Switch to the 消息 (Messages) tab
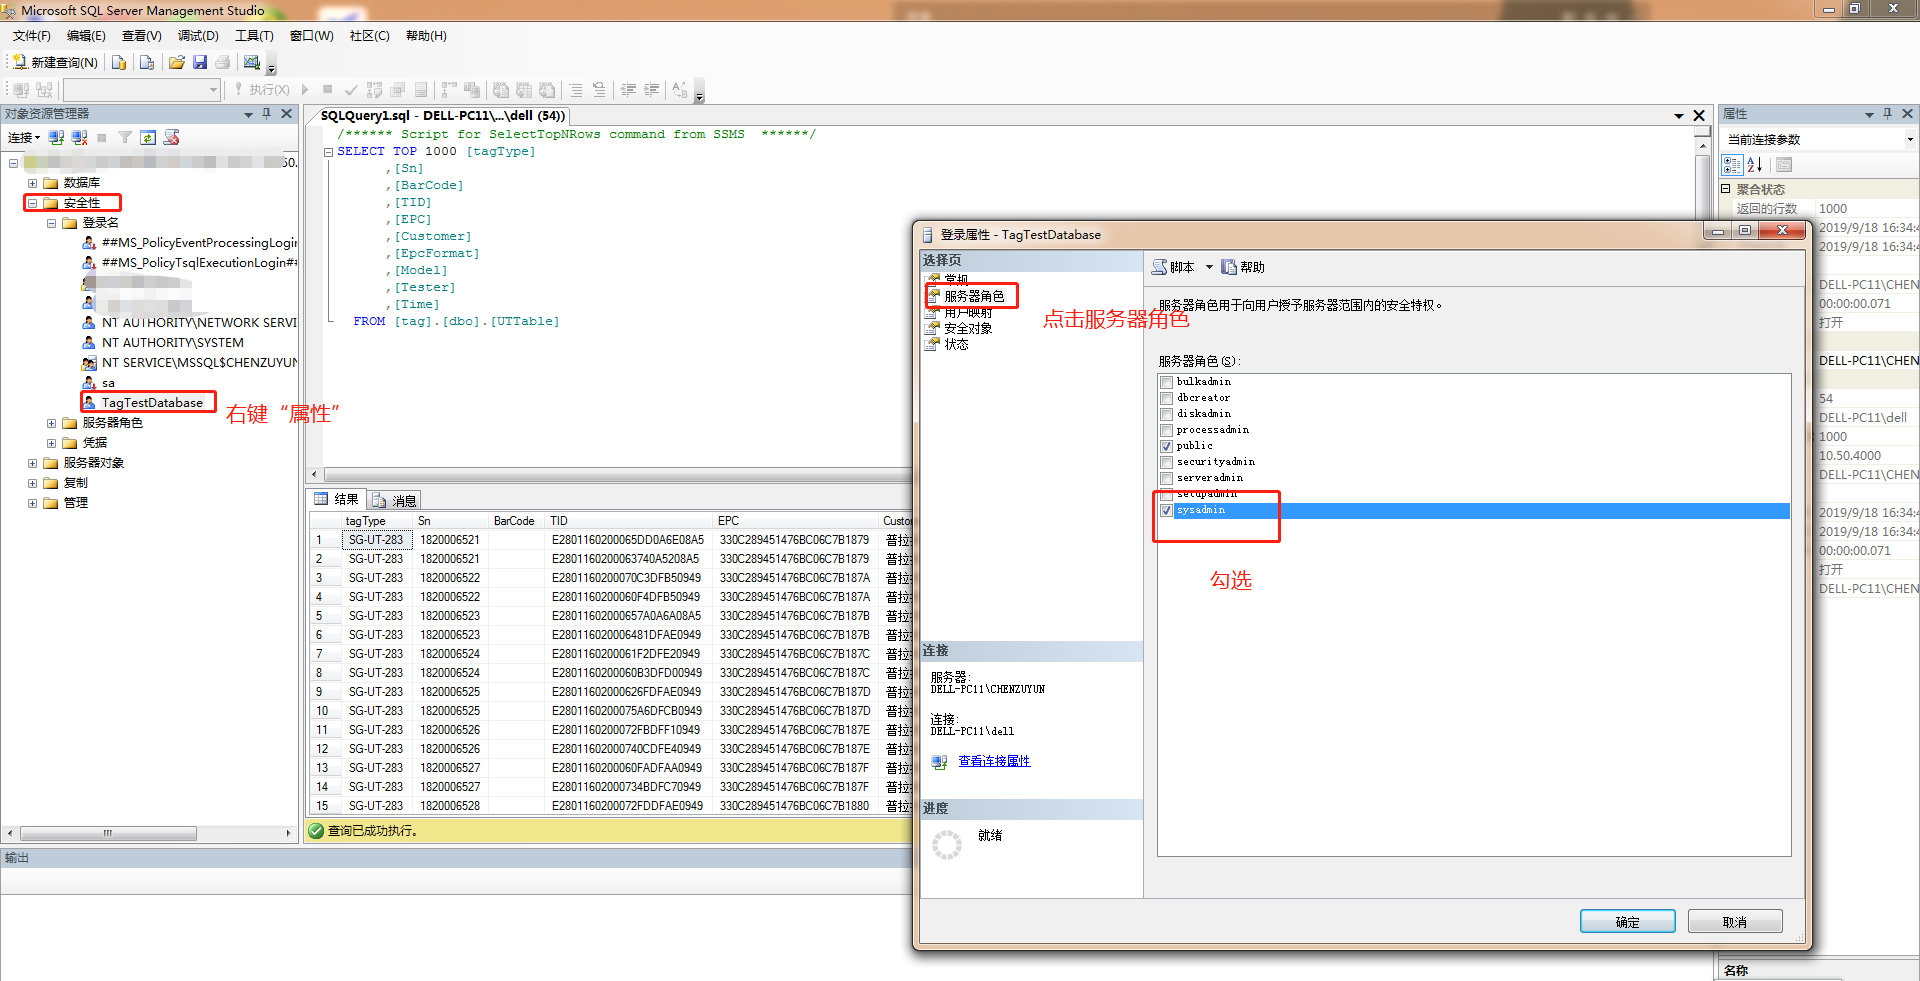Screen dimensions: 1920x981 click(395, 500)
